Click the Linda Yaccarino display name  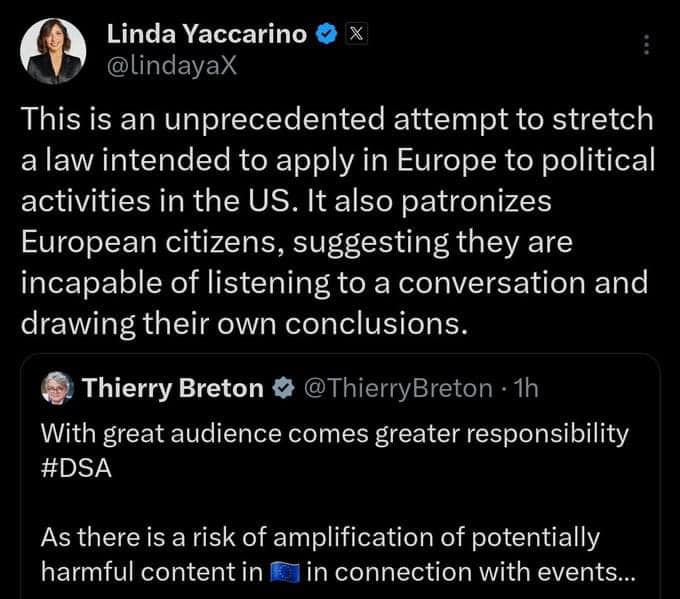[x=207, y=35]
